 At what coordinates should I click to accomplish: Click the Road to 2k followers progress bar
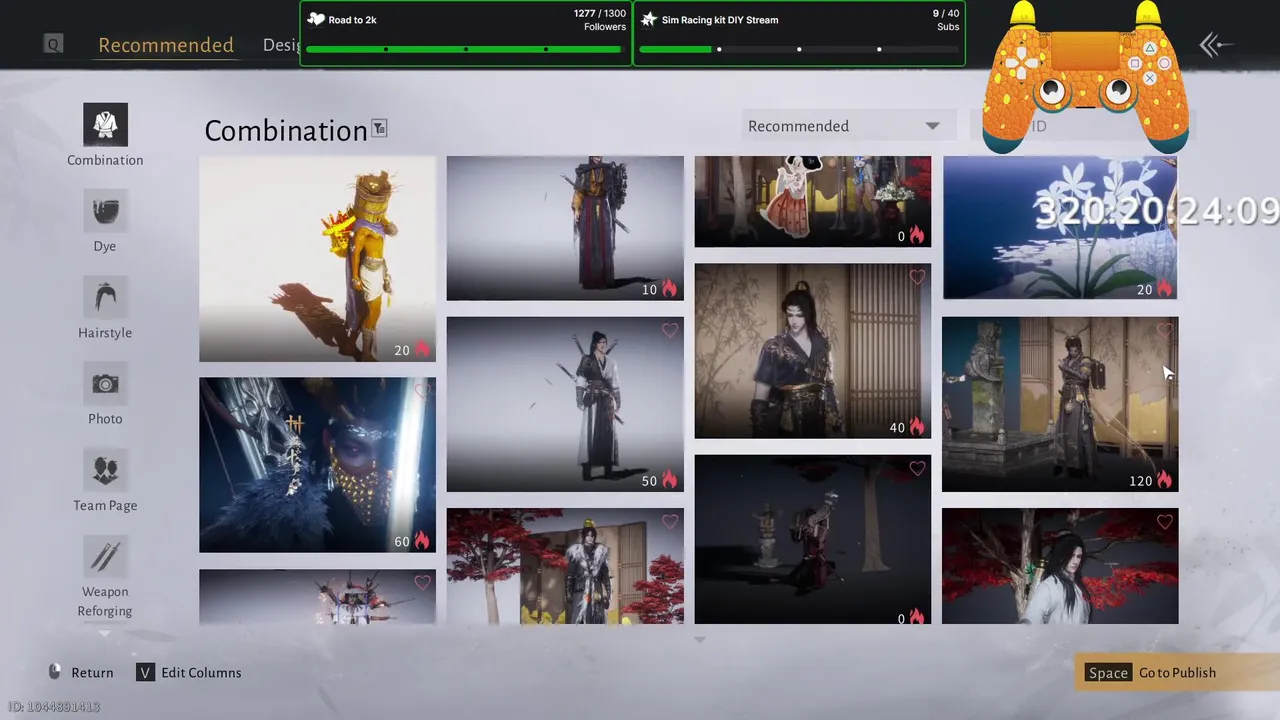coord(466,49)
